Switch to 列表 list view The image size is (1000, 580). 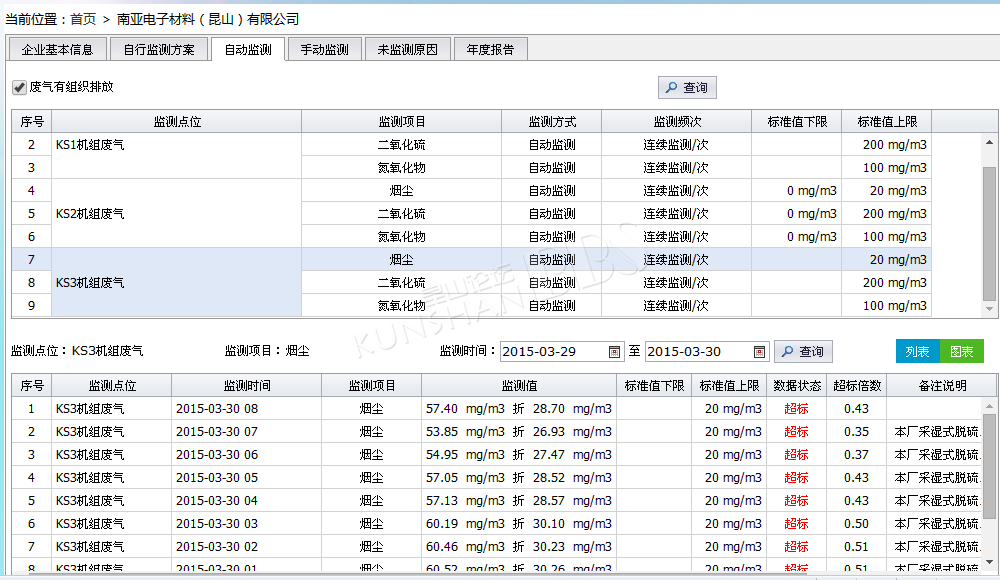(x=918, y=352)
